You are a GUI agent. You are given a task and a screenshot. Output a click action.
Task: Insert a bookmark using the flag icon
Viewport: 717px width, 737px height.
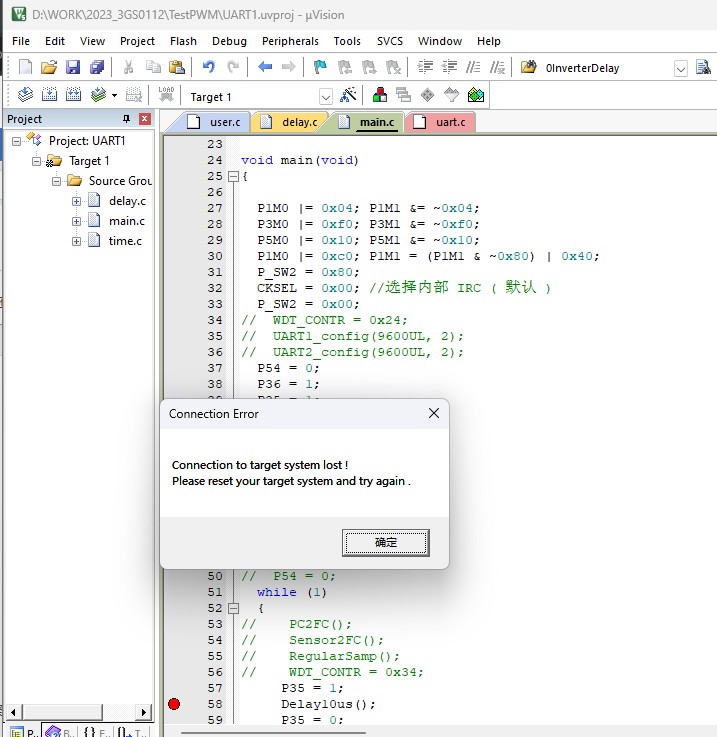point(320,67)
